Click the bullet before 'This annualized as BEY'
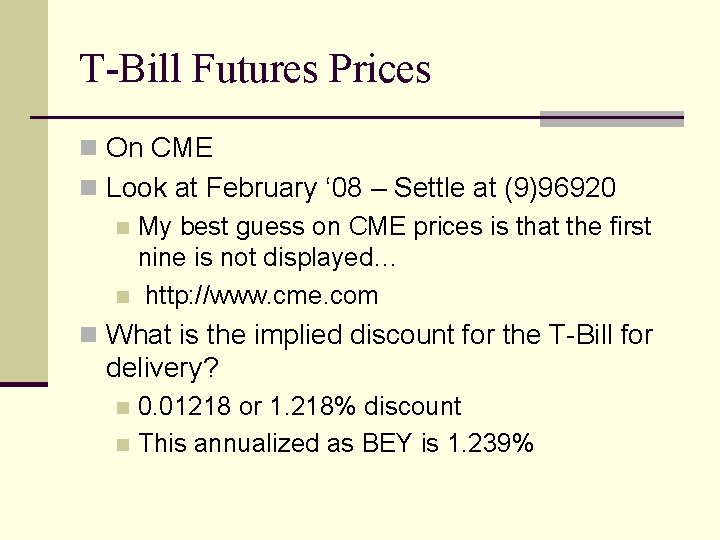This screenshot has width=720, height=540. point(122,444)
